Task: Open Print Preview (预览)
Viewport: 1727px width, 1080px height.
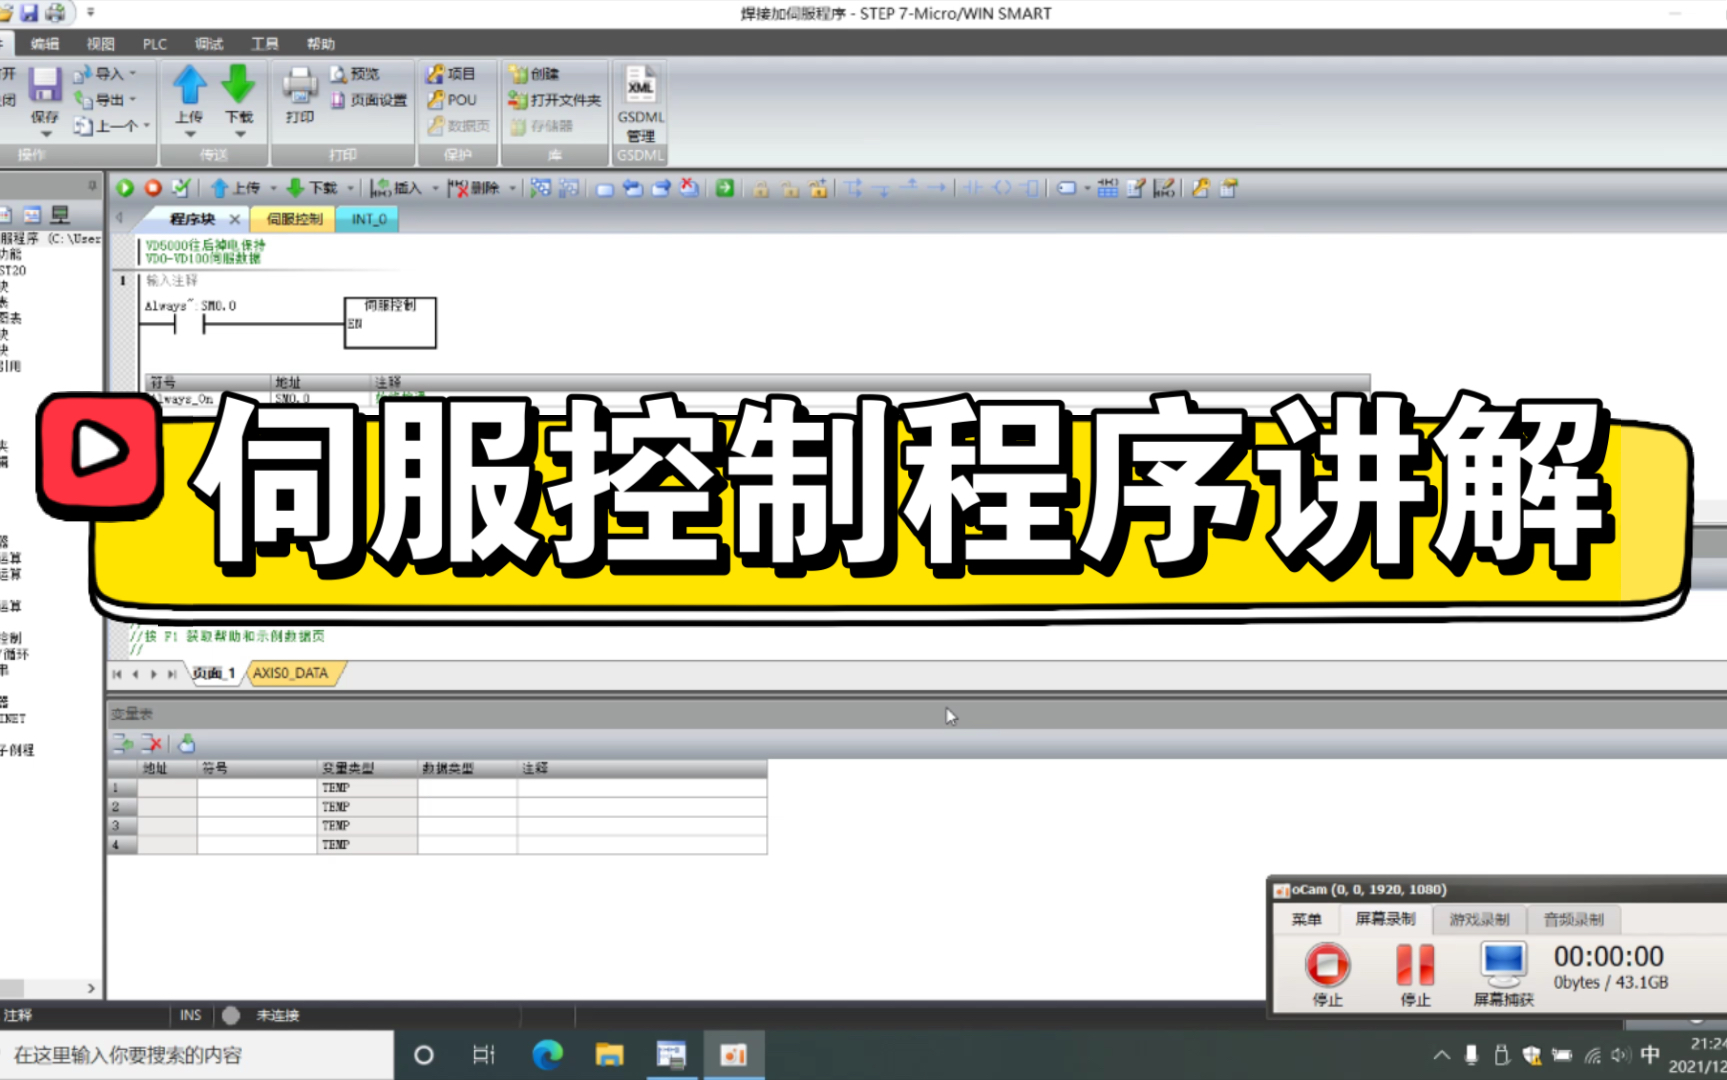Action: (x=355, y=74)
